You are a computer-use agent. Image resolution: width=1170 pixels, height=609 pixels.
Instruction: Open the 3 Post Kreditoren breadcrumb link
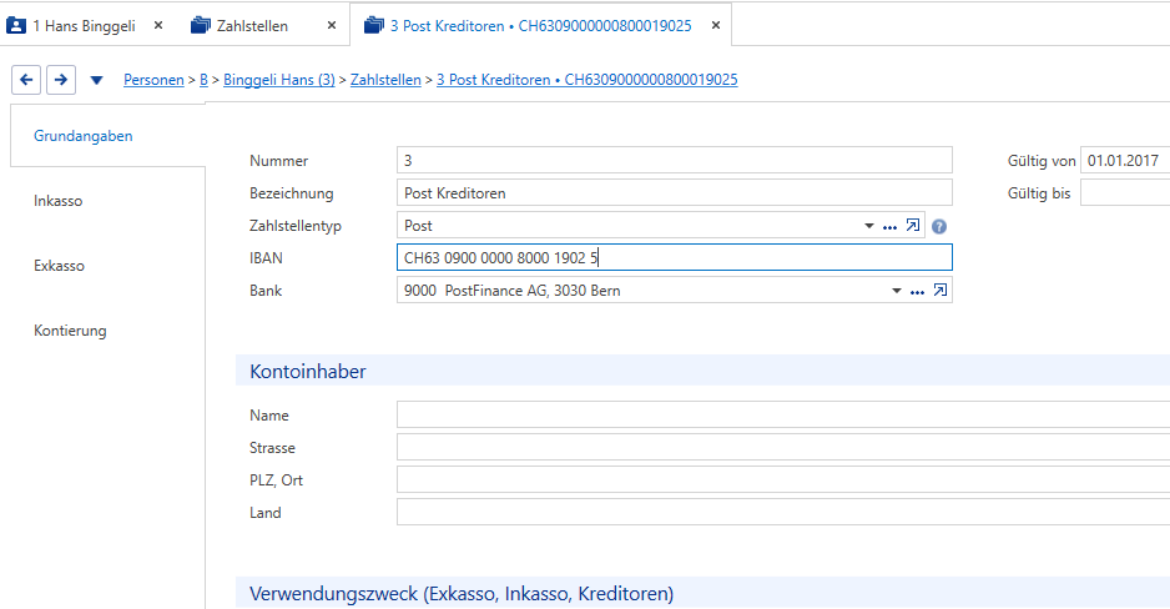587,80
